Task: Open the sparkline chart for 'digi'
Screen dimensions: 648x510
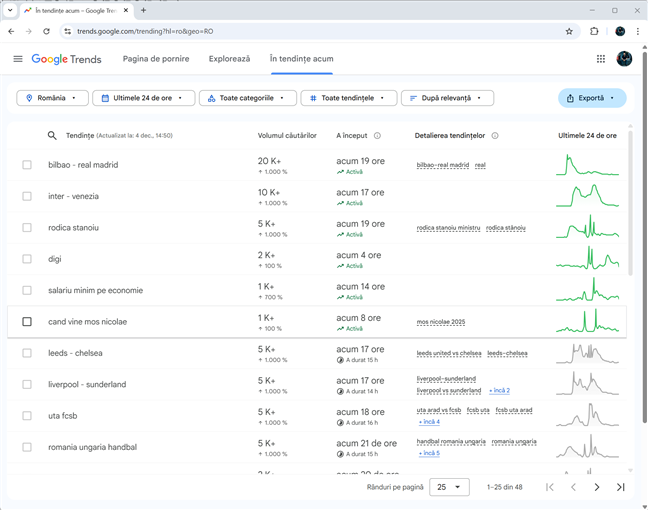Action: click(x=588, y=259)
